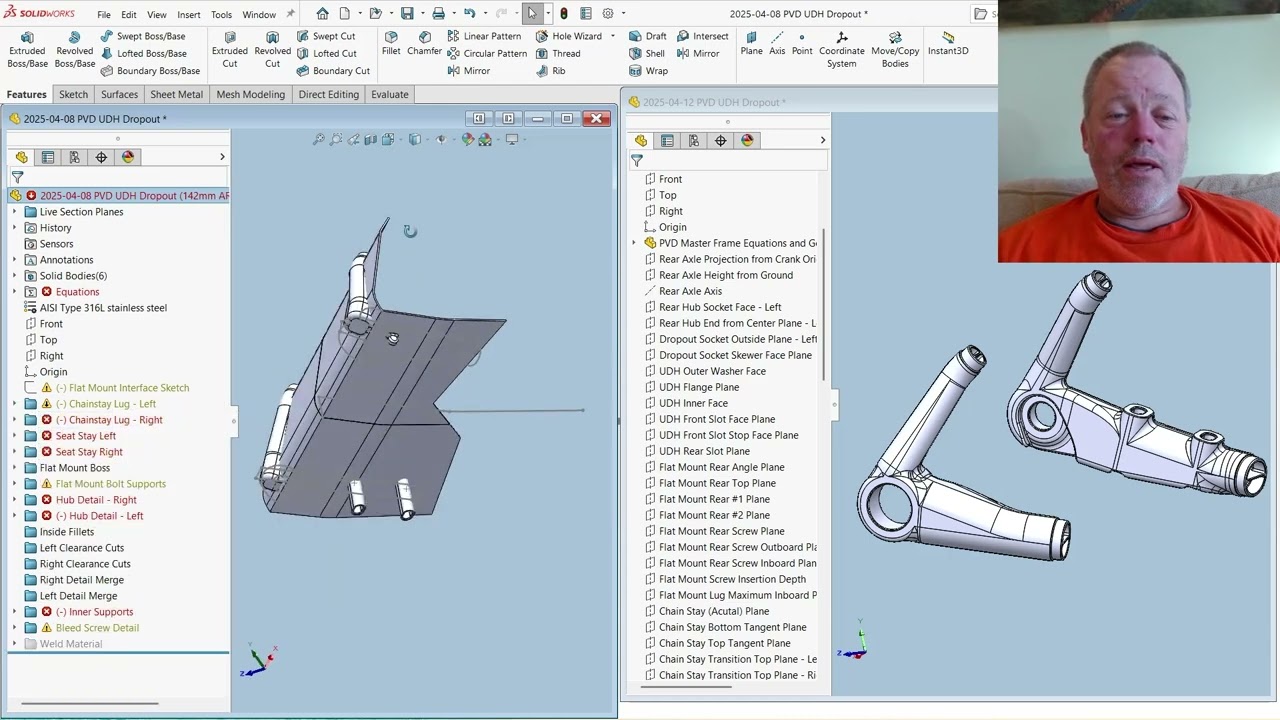Open the Linear Pattern tool
This screenshot has height=720, width=1280.
click(x=484, y=36)
